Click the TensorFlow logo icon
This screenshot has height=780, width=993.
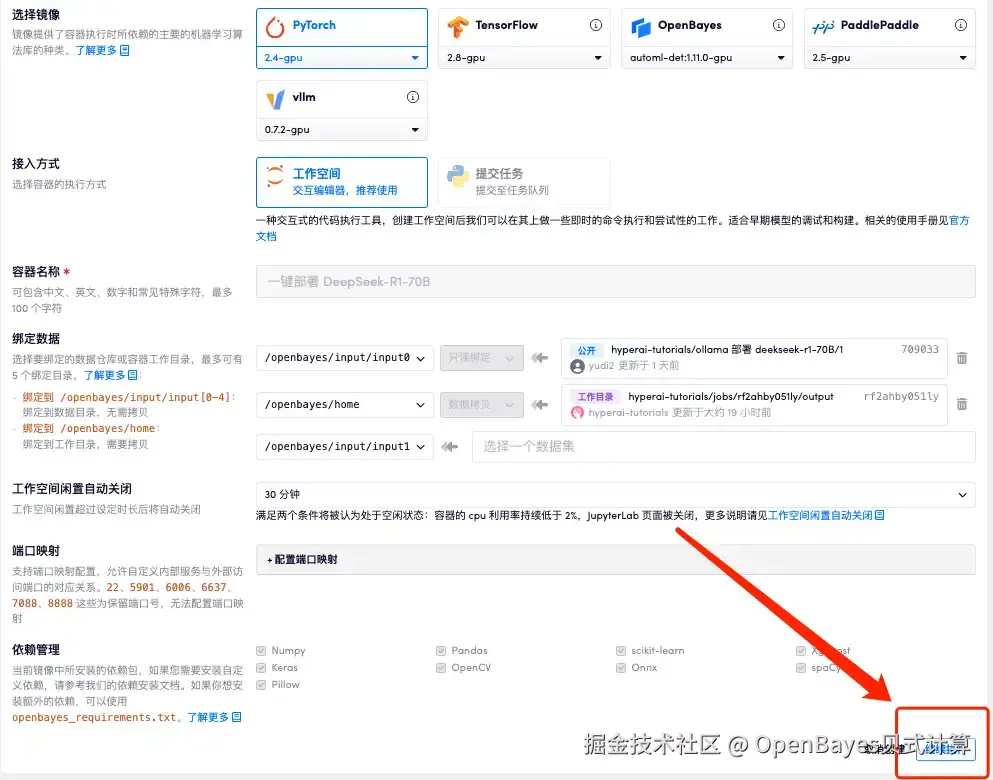click(x=457, y=27)
